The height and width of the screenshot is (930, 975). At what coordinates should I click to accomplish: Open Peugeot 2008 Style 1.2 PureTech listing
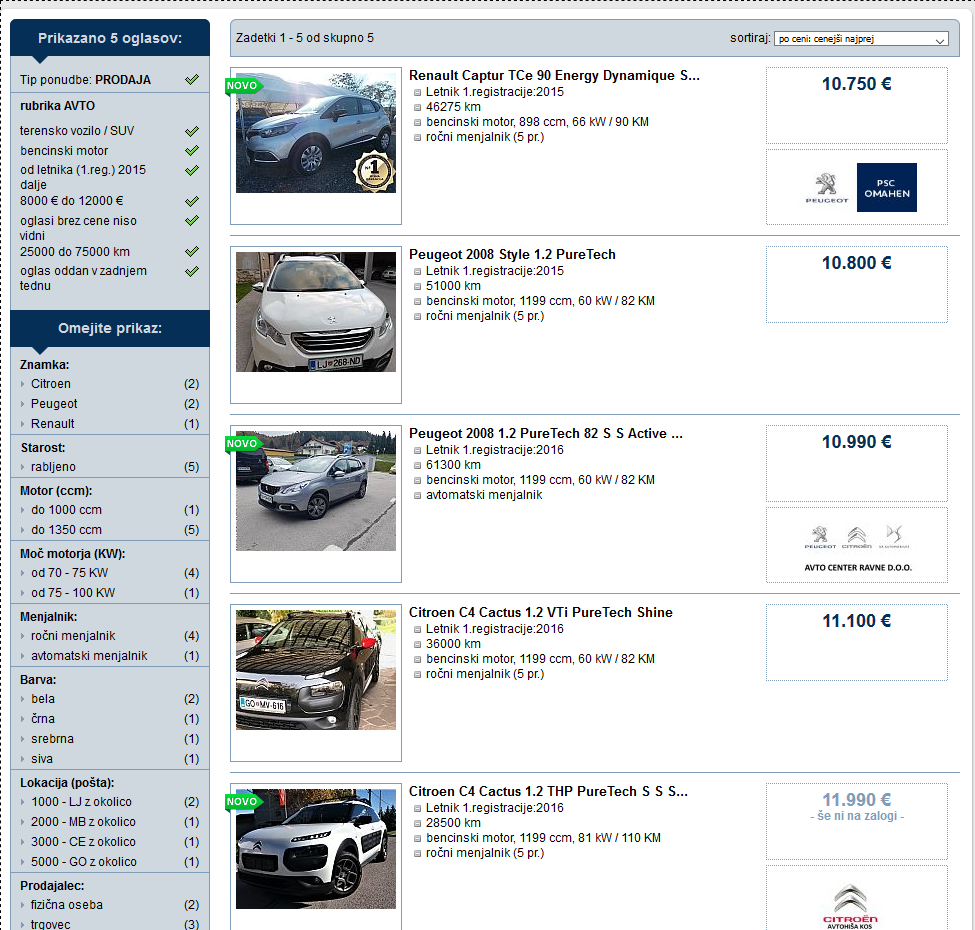pos(512,254)
